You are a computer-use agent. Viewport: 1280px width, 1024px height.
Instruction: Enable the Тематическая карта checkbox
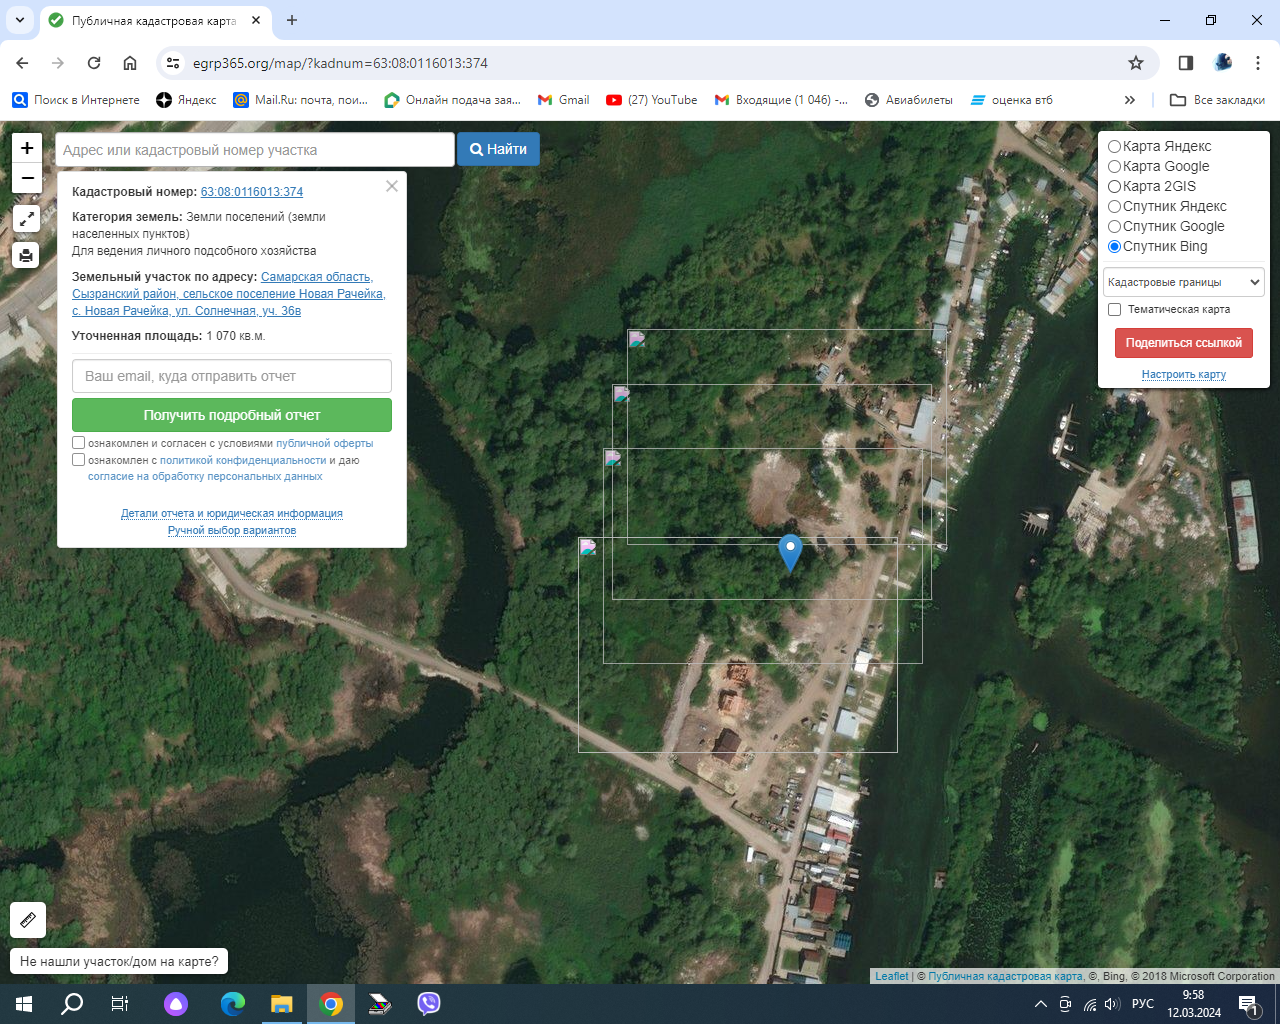point(1114,310)
